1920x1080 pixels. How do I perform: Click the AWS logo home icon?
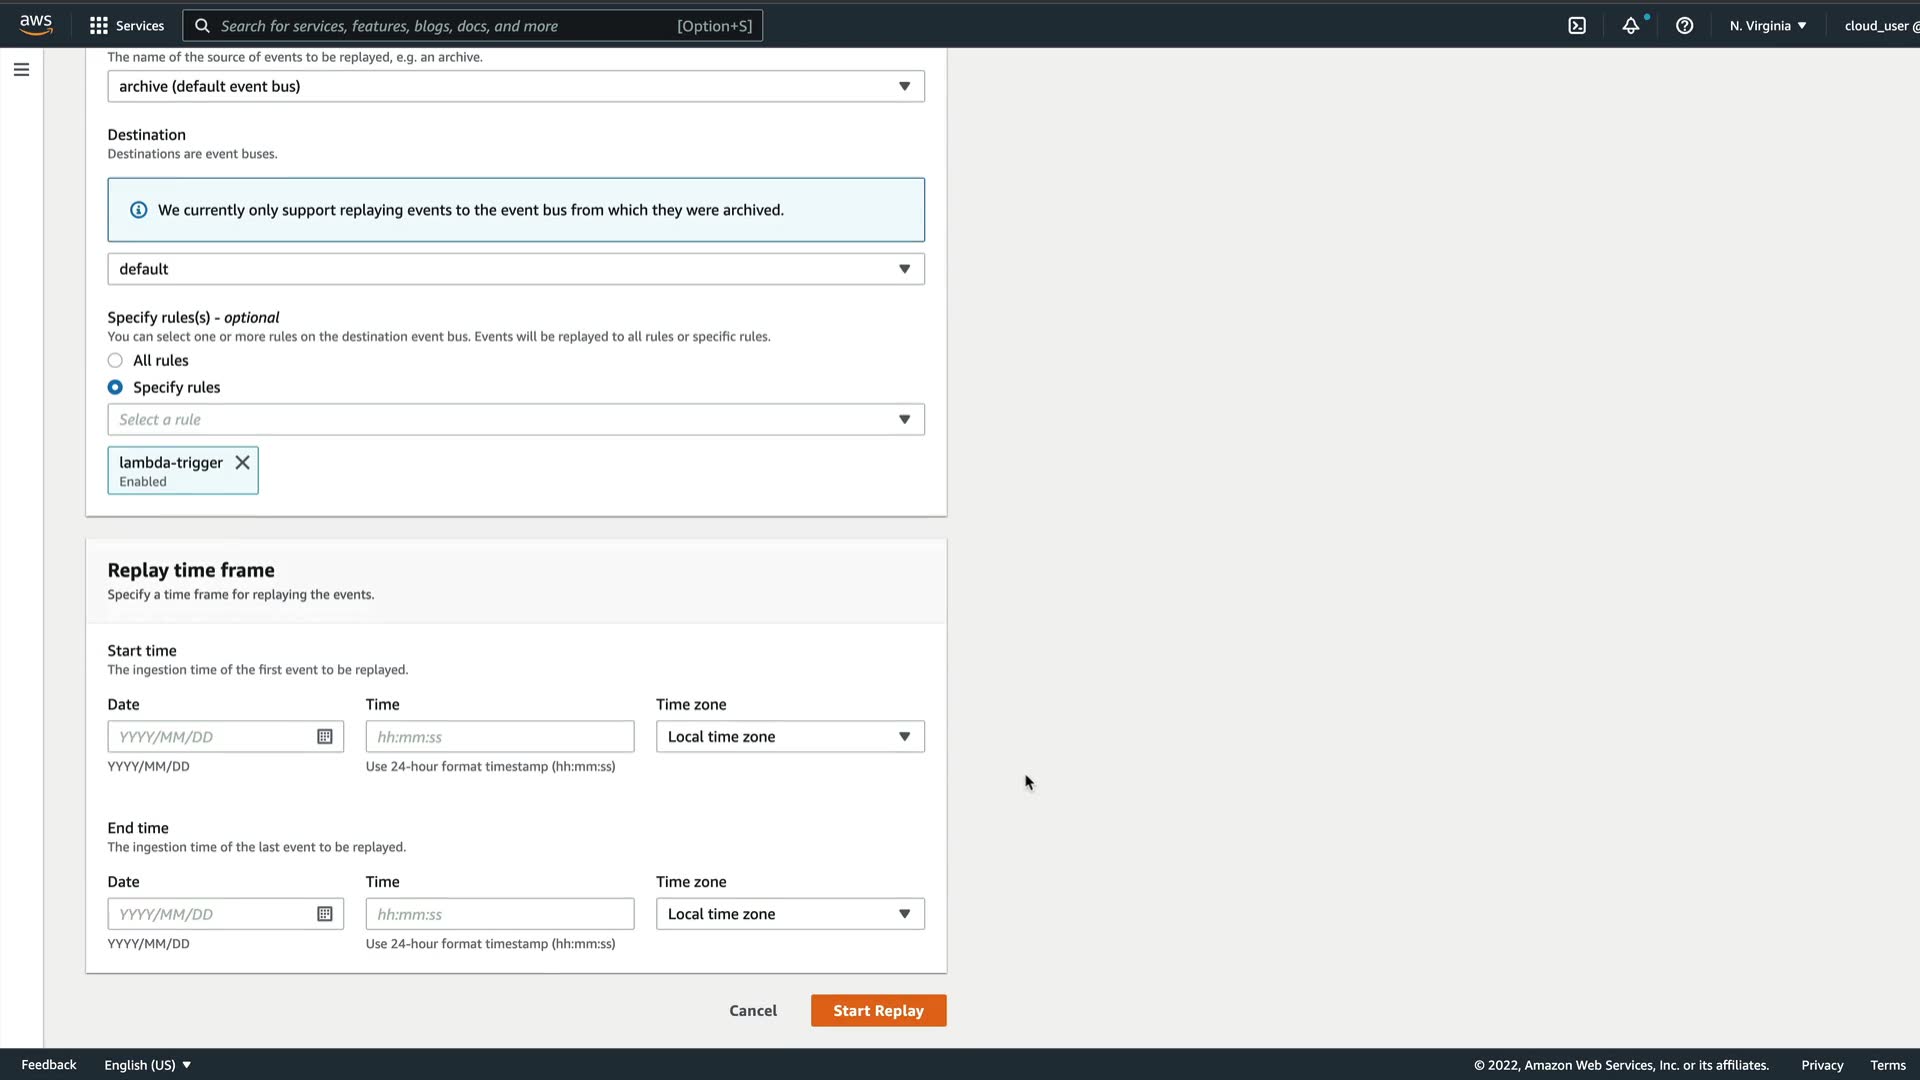coord(36,25)
